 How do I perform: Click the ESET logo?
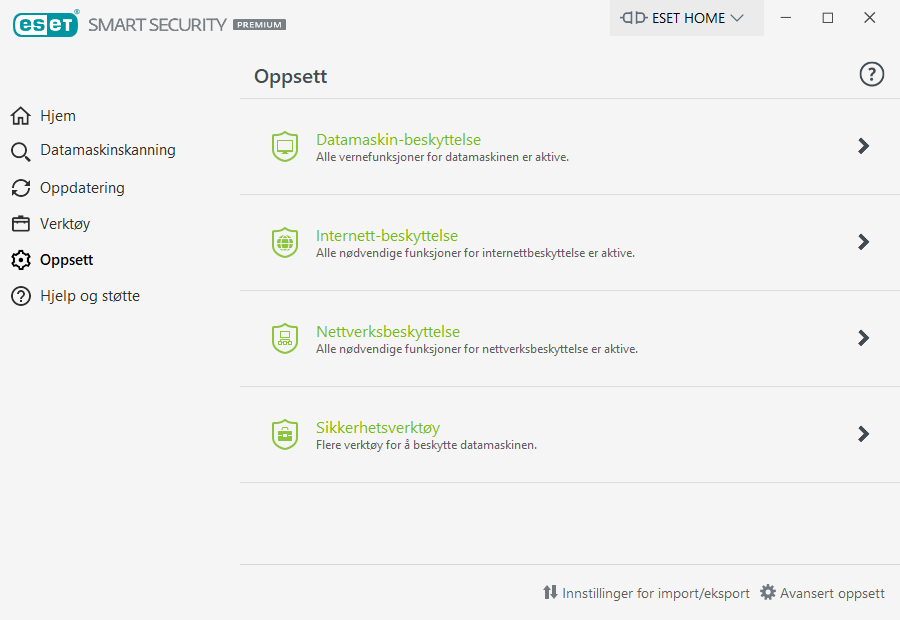pos(45,24)
